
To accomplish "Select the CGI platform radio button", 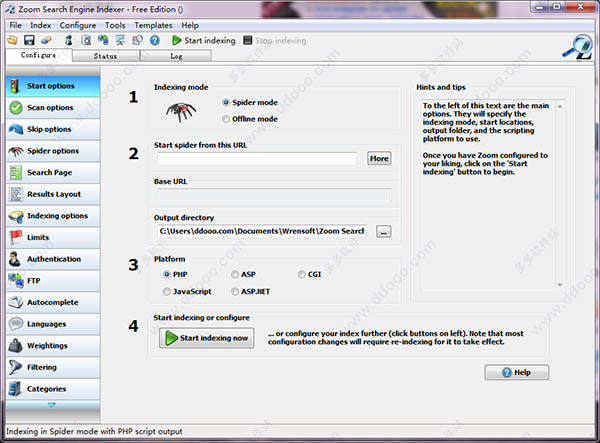I will tap(302, 274).
